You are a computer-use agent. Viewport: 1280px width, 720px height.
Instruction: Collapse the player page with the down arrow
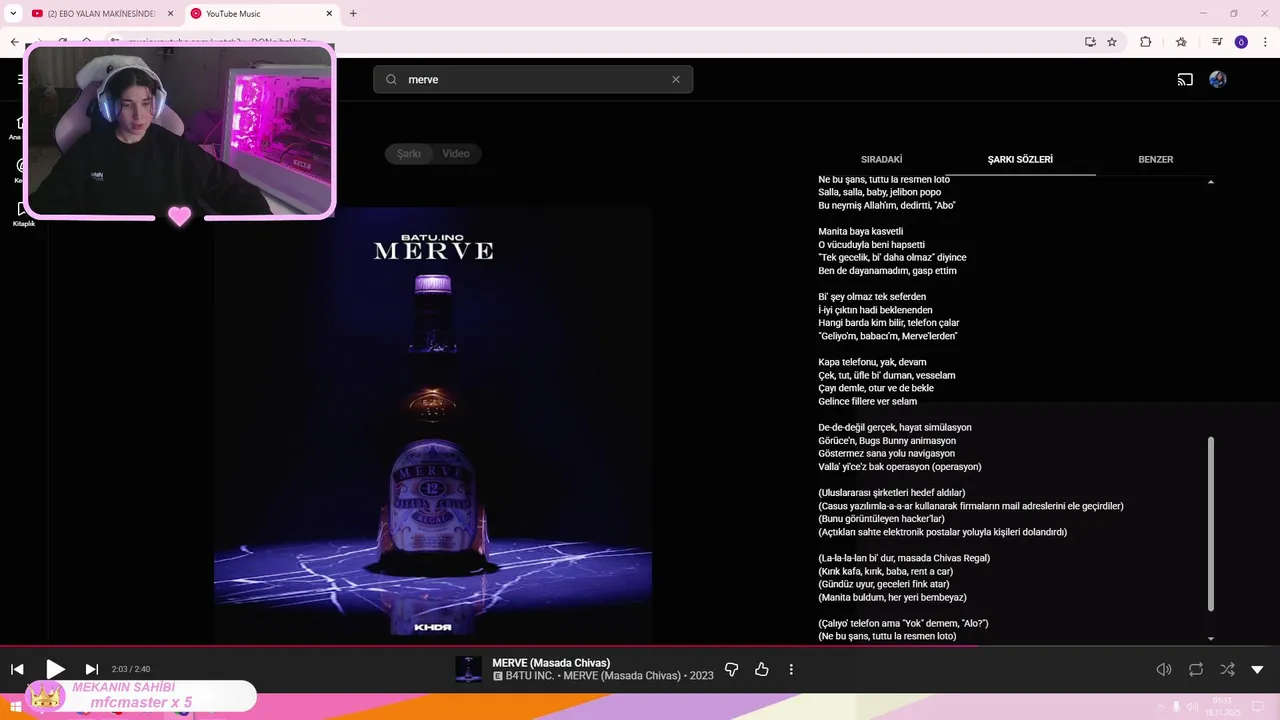pos(1257,669)
